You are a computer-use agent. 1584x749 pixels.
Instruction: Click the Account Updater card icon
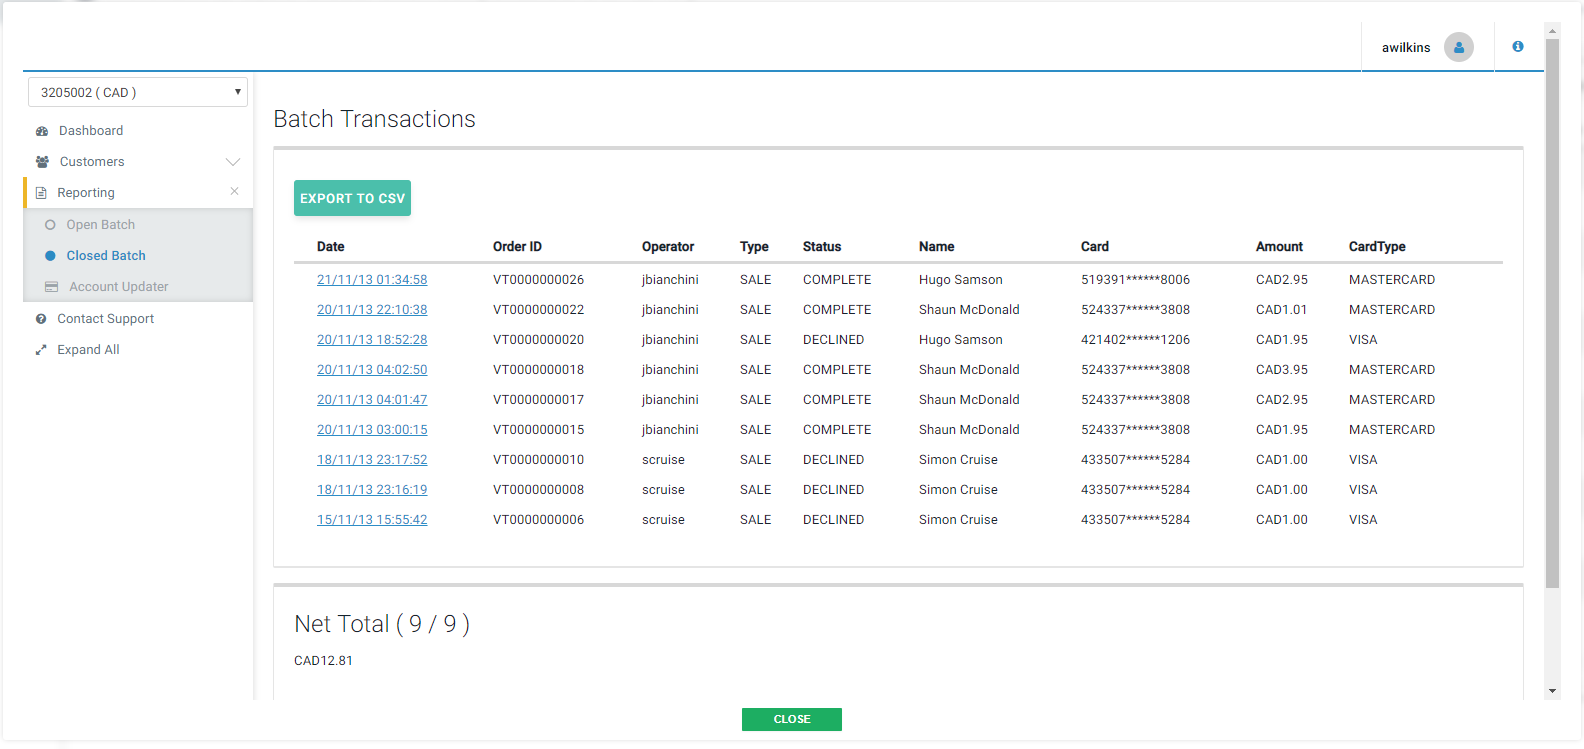(x=51, y=287)
